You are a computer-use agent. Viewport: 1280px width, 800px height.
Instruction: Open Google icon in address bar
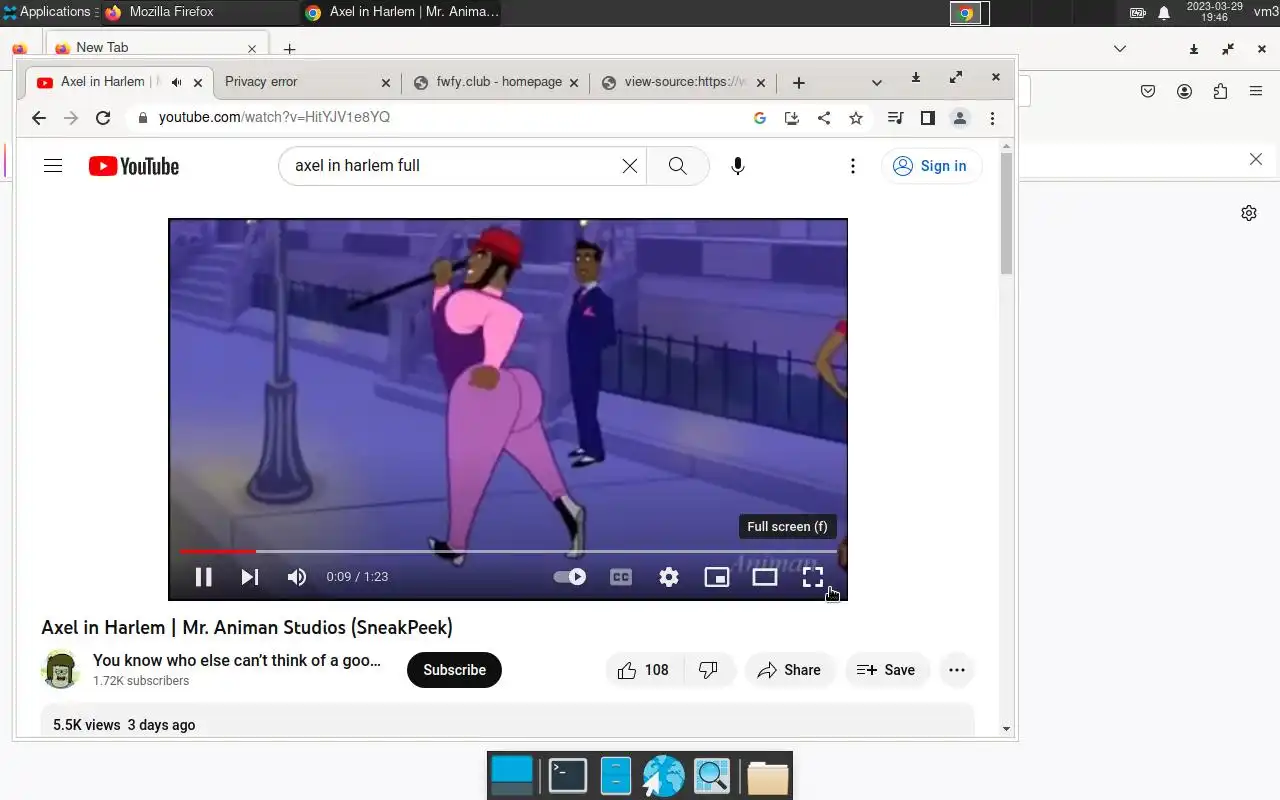point(760,118)
